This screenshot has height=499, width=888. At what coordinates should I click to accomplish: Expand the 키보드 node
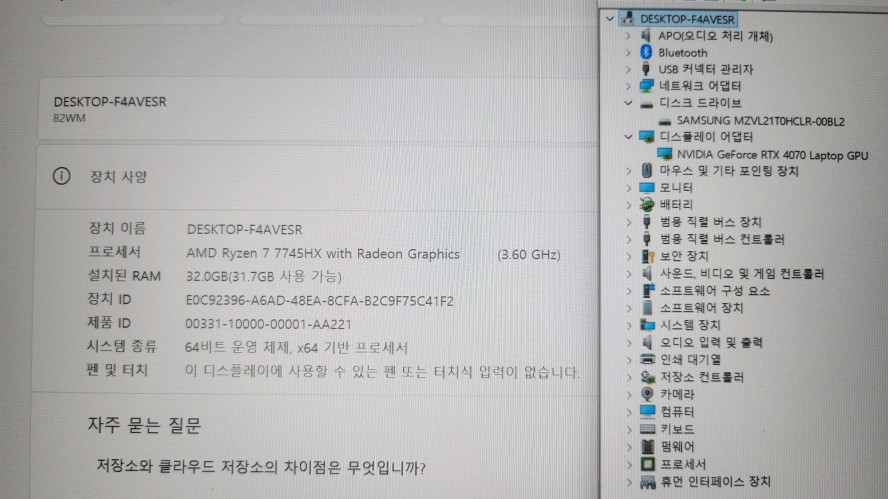click(629, 429)
